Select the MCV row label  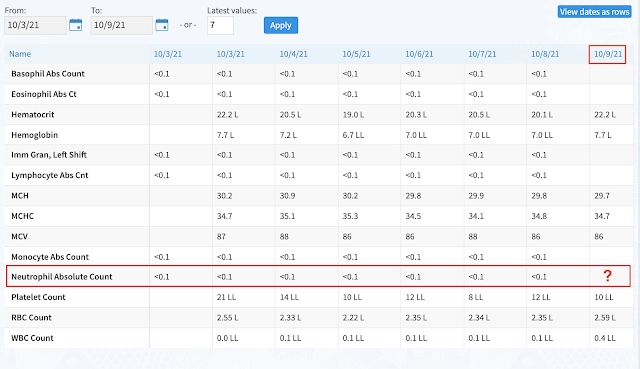click(x=19, y=236)
